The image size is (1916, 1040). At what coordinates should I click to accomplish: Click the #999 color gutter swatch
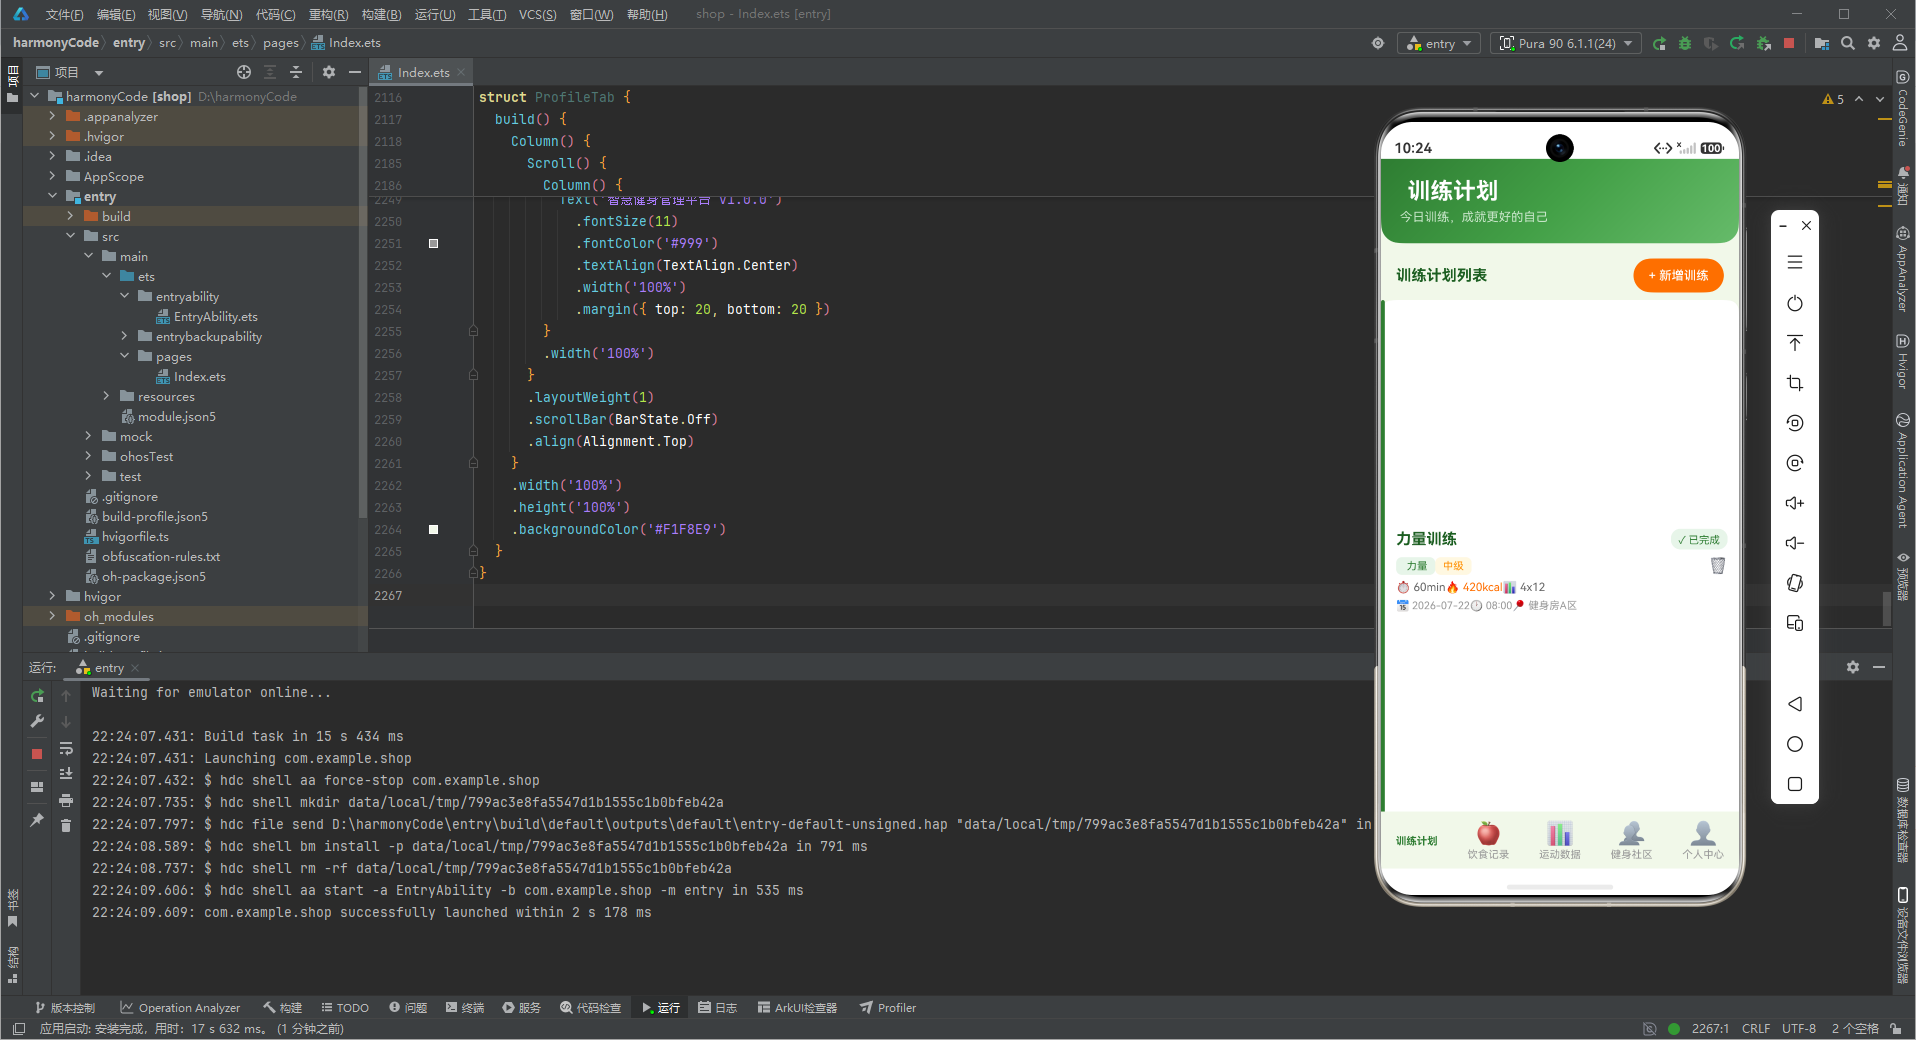pos(433,243)
